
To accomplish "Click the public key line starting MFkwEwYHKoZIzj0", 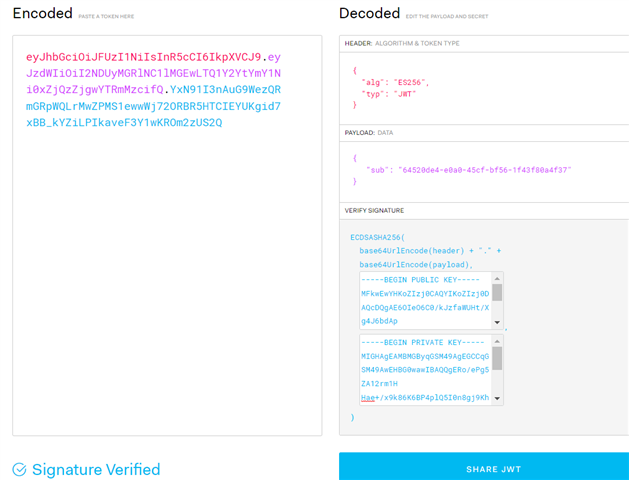I will coord(425,294).
